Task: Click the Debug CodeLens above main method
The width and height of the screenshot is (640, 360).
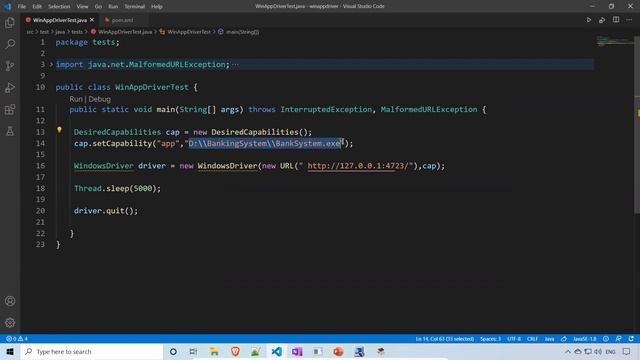Action: tap(100, 99)
